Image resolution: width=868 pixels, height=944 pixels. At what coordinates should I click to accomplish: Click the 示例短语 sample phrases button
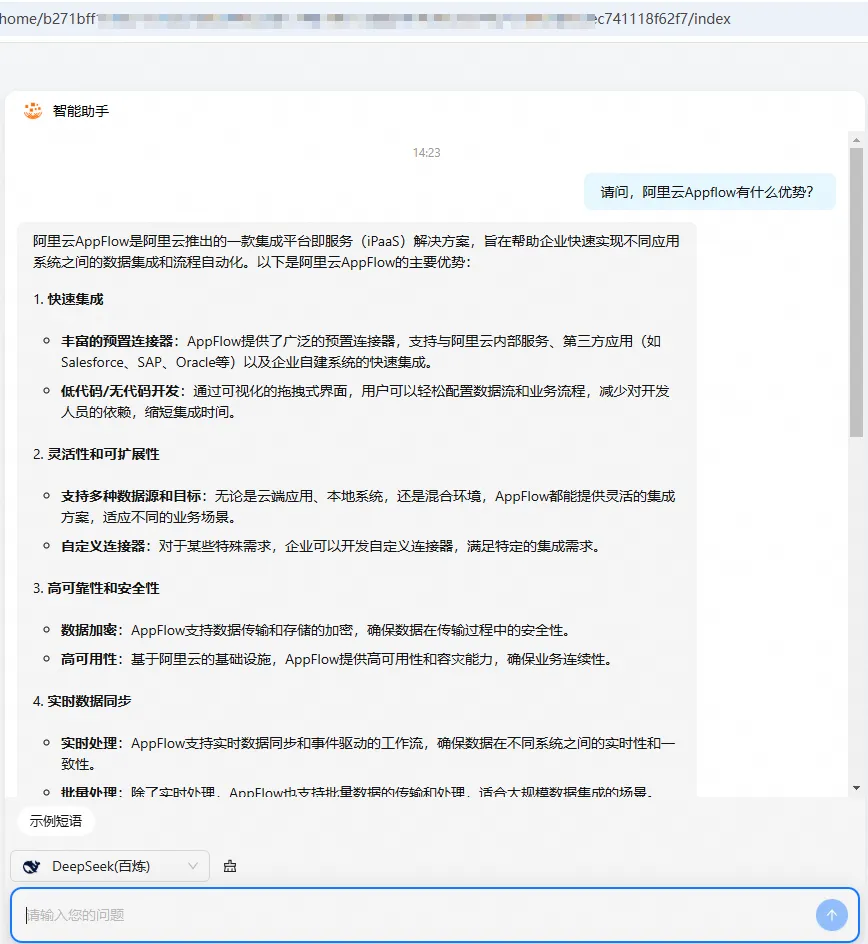click(55, 821)
